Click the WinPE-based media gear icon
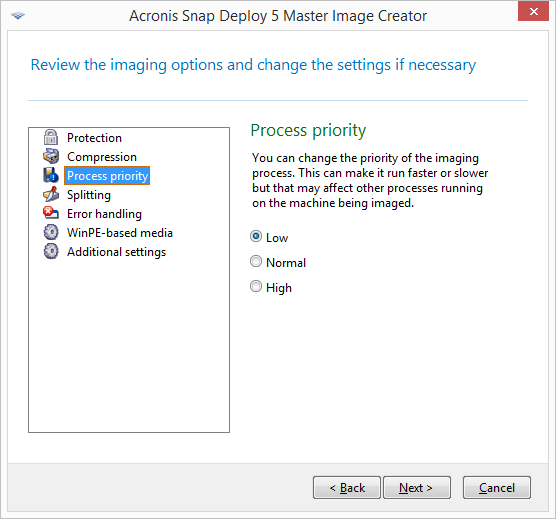Viewport: 556px width, 519px height. pyautogui.click(x=51, y=233)
